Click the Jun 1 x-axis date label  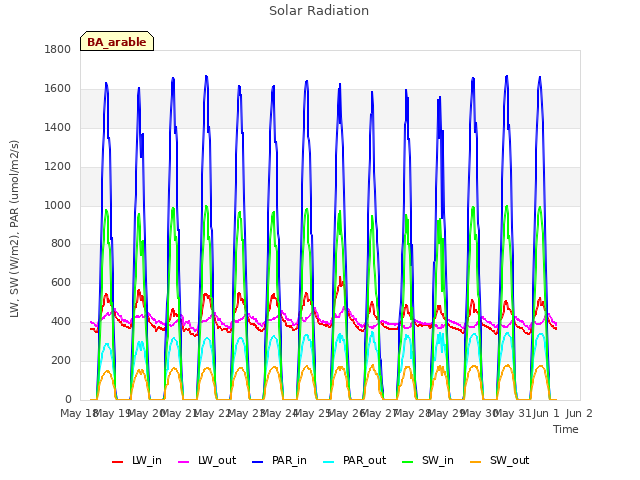point(546,413)
